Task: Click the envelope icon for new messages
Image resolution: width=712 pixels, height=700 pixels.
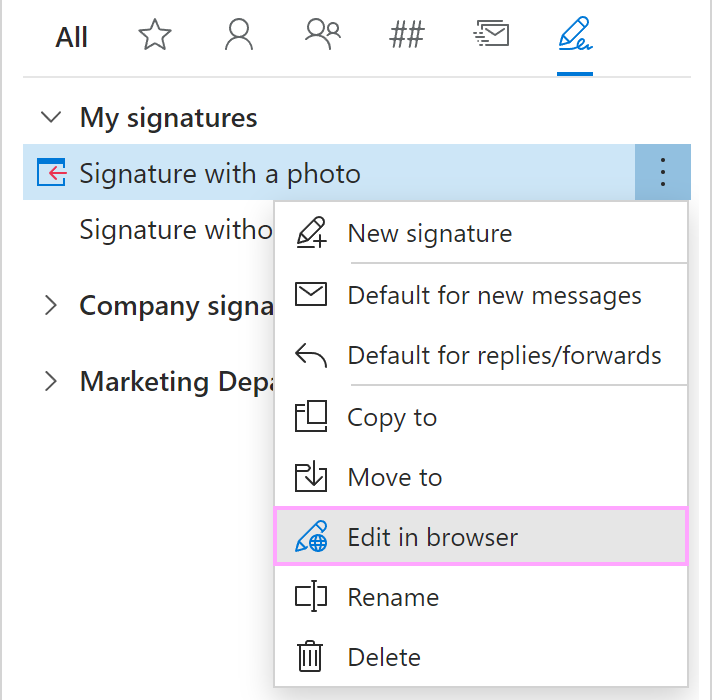Action: tap(311, 294)
